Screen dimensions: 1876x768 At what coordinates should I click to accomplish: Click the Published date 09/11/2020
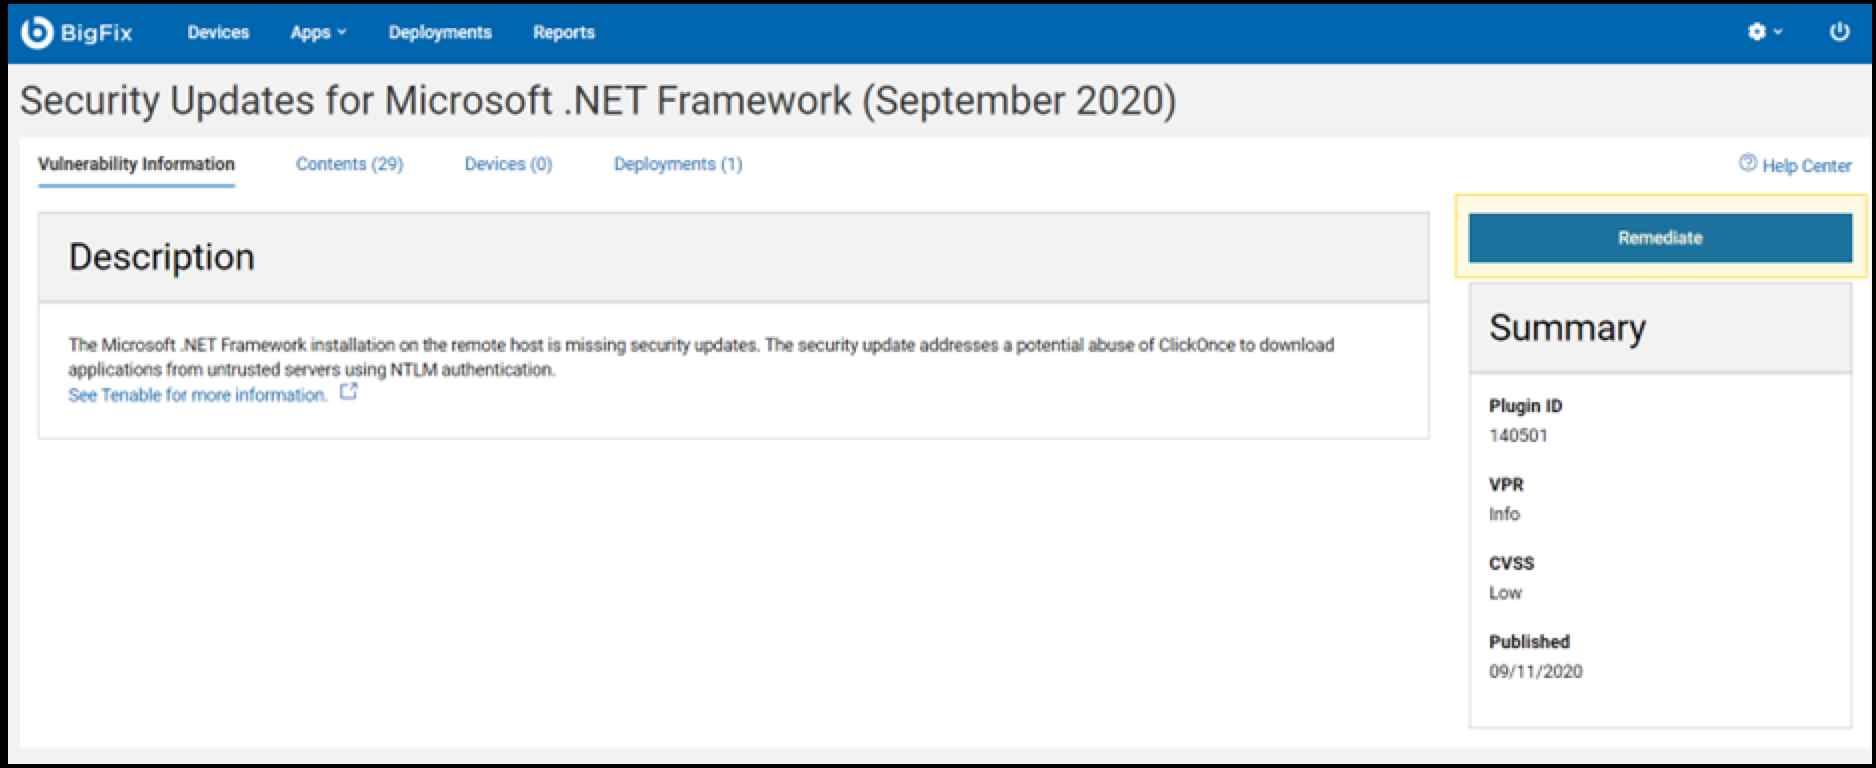(1535, 671)
